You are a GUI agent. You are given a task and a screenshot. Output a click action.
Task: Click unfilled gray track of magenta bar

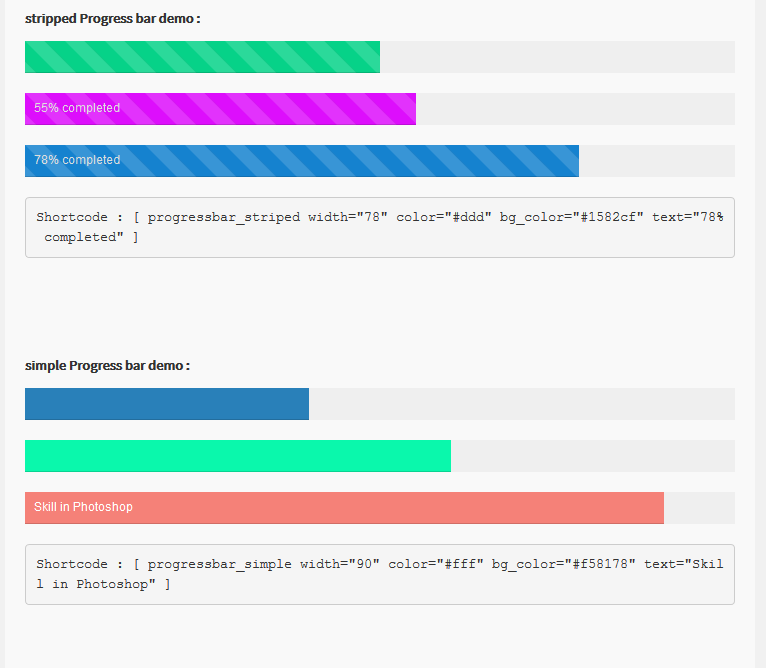575,109
